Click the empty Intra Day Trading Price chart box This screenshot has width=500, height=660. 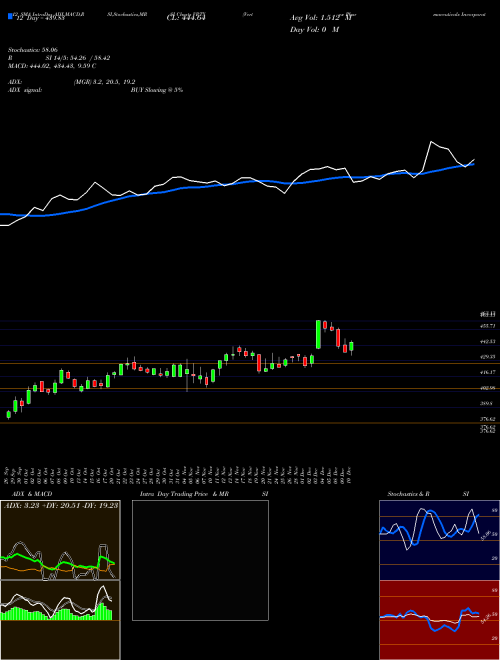[x=200, y=560]
